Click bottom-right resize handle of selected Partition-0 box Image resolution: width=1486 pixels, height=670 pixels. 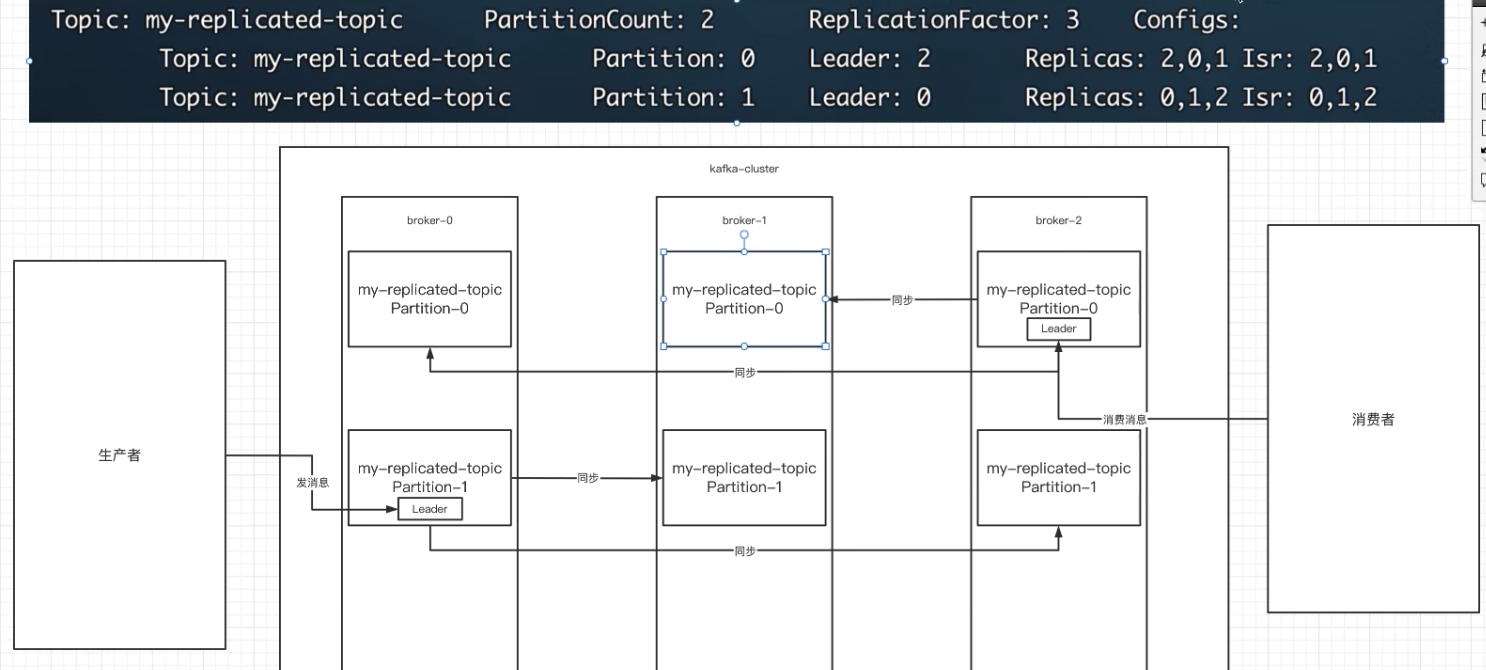tap(826, 346)
